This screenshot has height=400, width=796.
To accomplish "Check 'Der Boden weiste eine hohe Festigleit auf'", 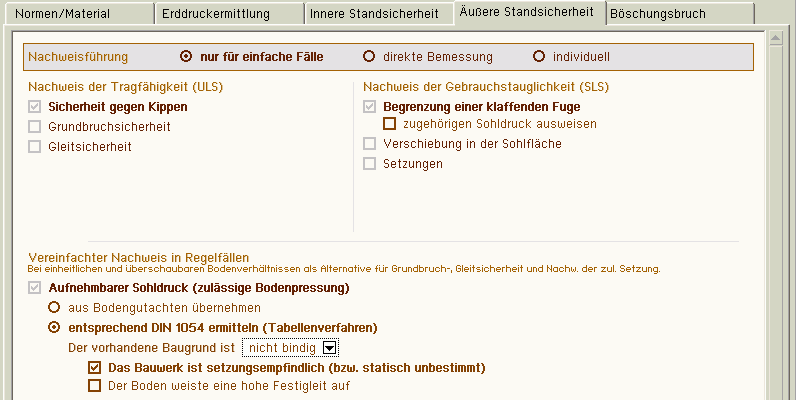I will click(95, 385).
